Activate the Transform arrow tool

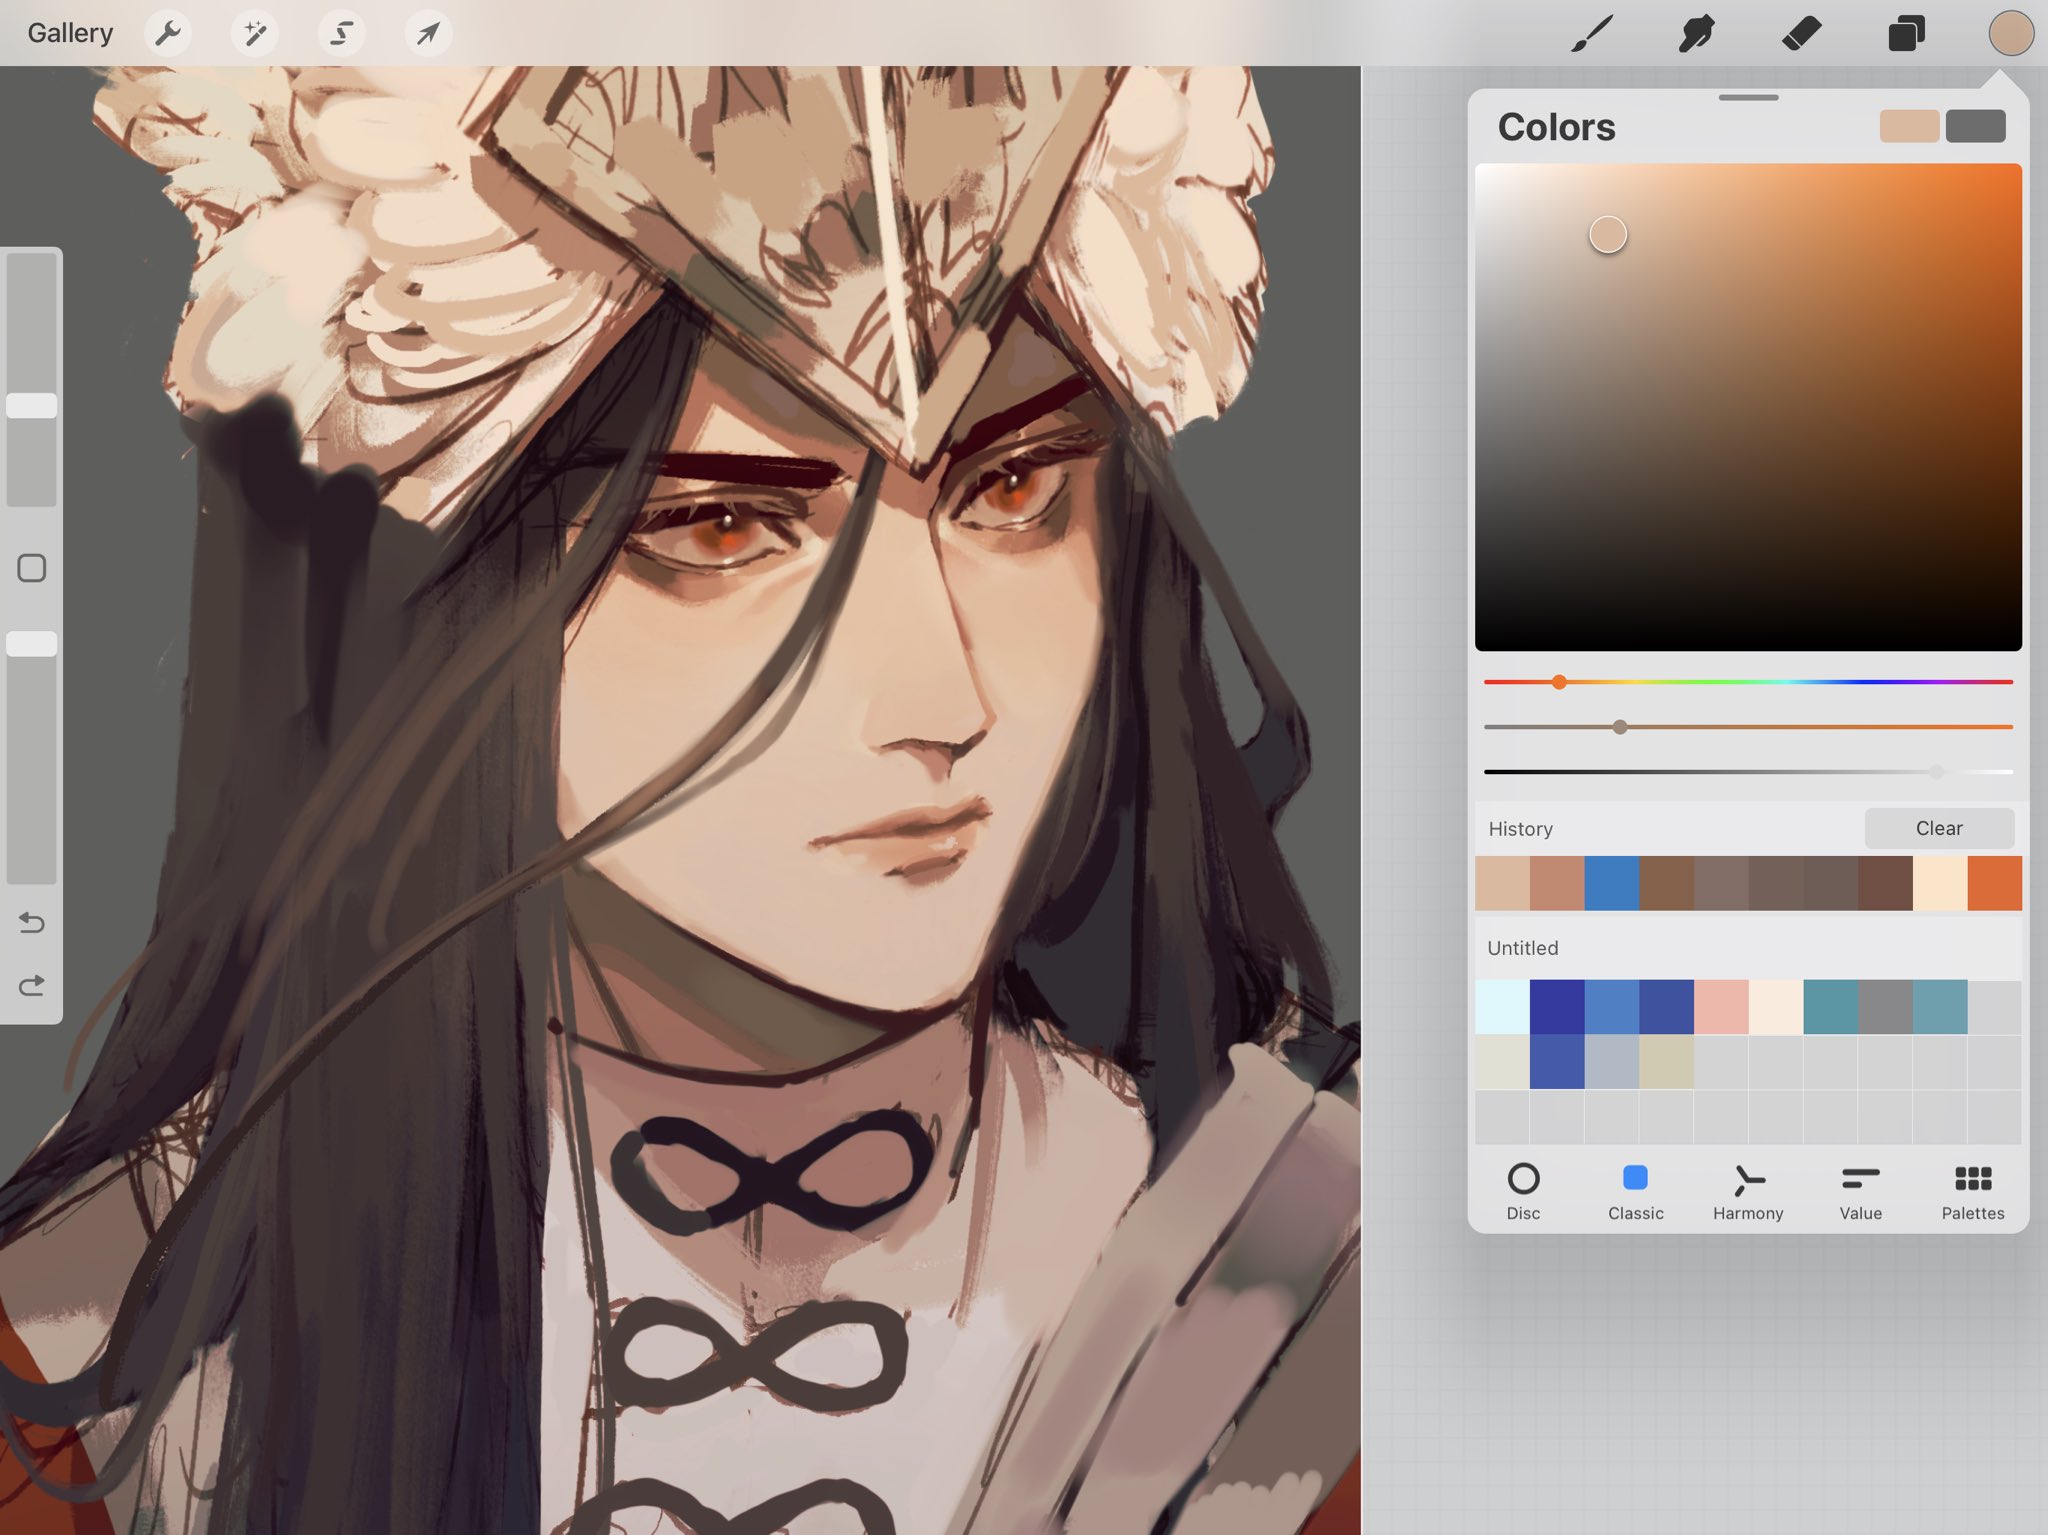point(428,34)
